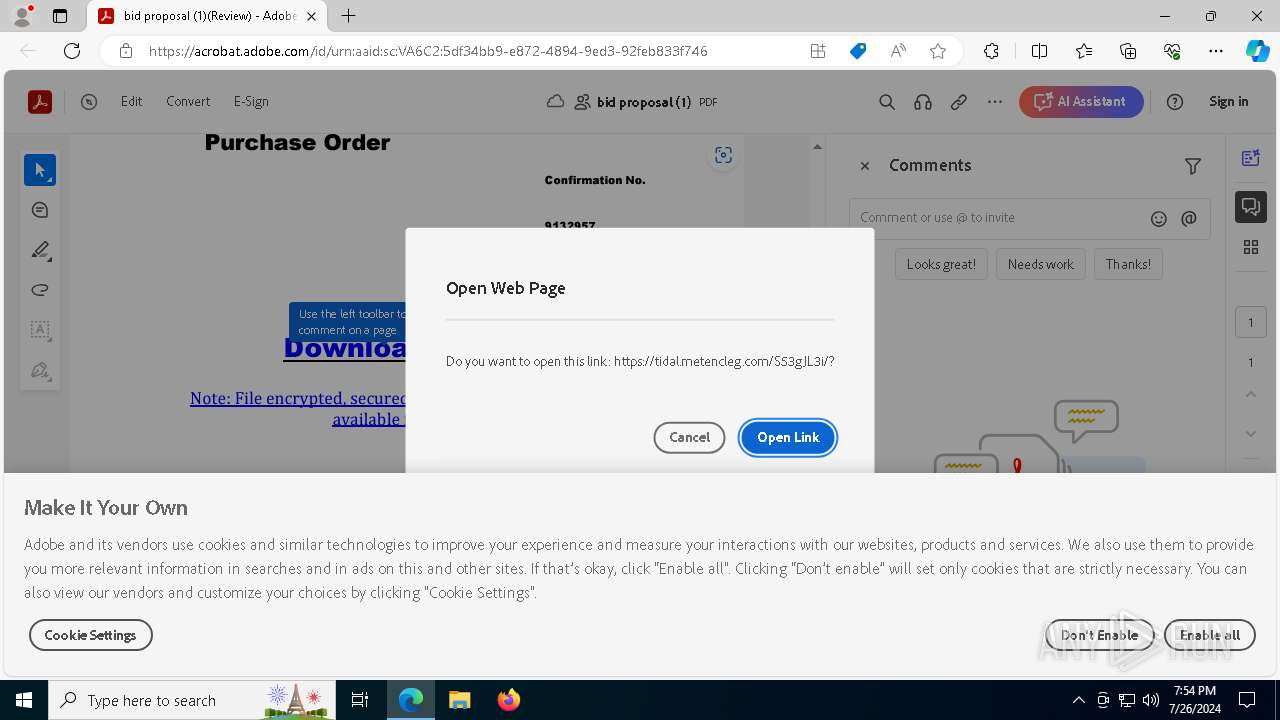Choose the 'Needs work' quick reply

[x=1040, y=264]
